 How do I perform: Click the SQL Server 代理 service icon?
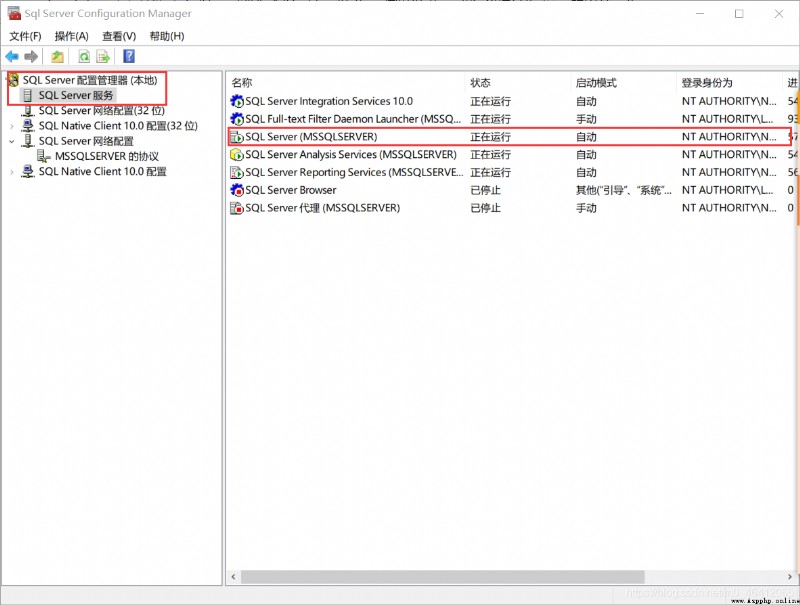[x=237, y=208]
